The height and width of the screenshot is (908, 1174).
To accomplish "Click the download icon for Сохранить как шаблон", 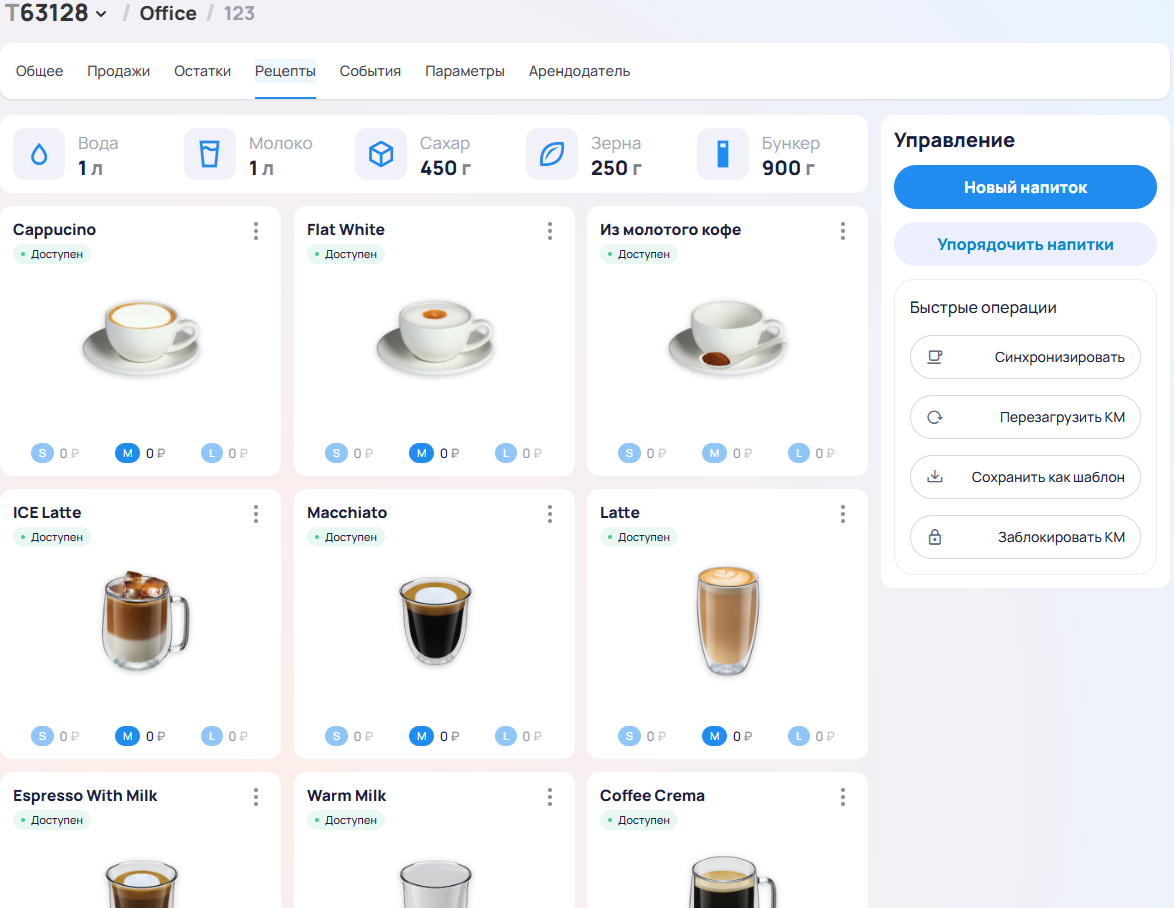I will coord(935,477).
